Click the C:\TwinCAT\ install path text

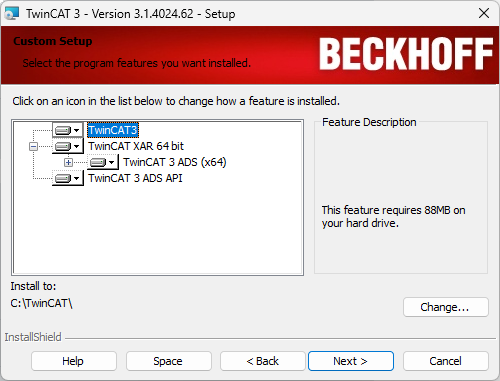41,303
